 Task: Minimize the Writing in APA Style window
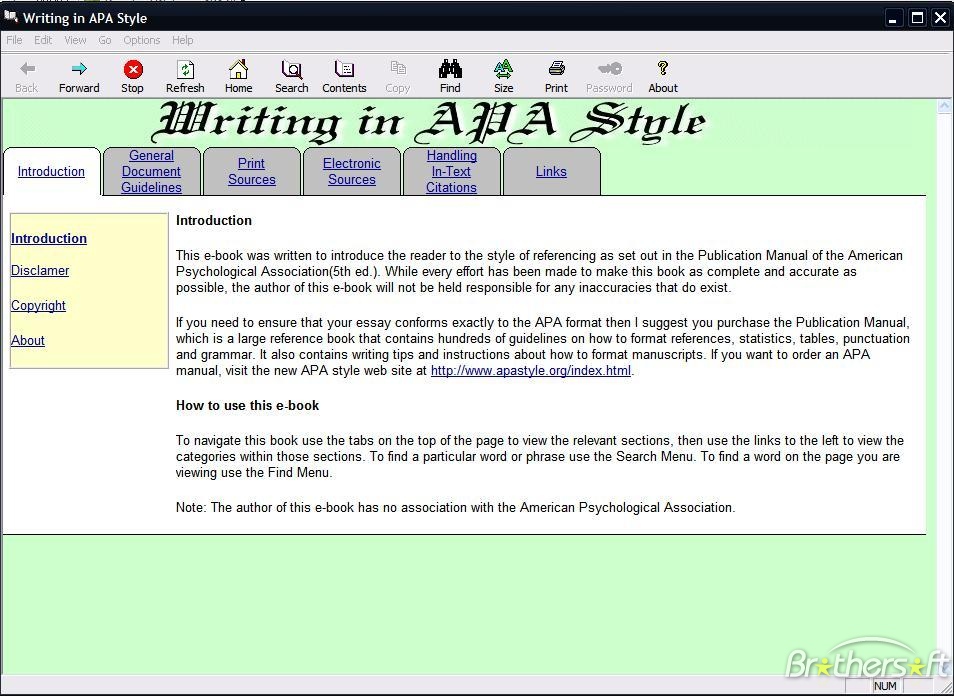(893, 18)
